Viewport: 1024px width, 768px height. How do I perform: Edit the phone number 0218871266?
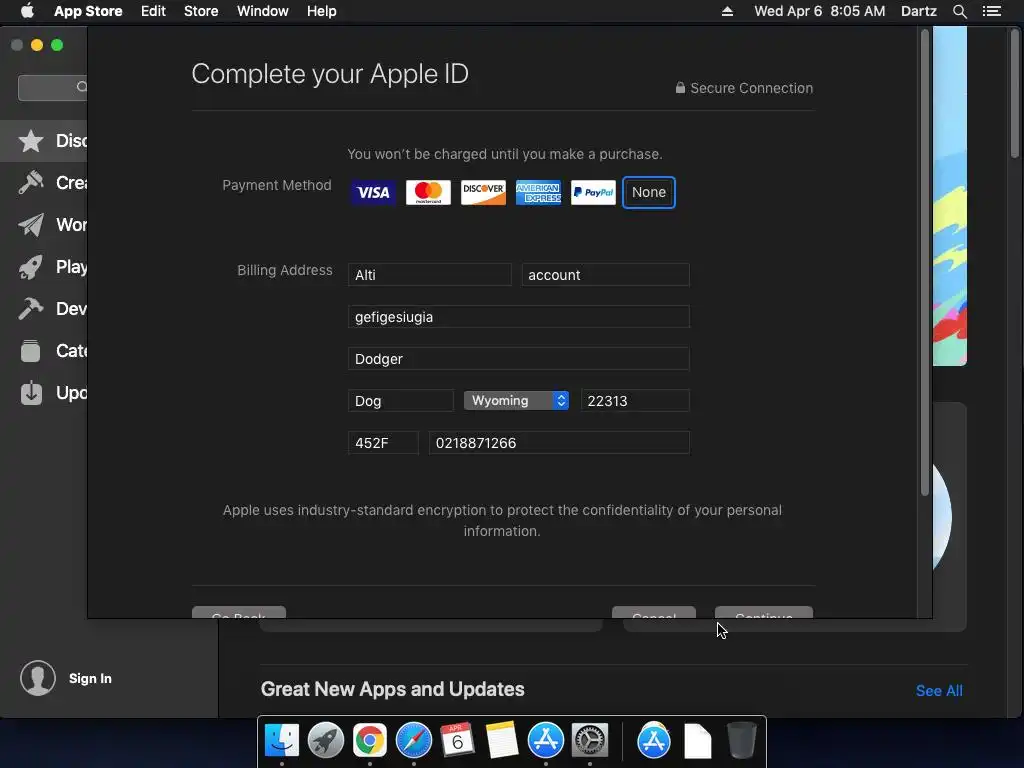click(x=559, y=443)
